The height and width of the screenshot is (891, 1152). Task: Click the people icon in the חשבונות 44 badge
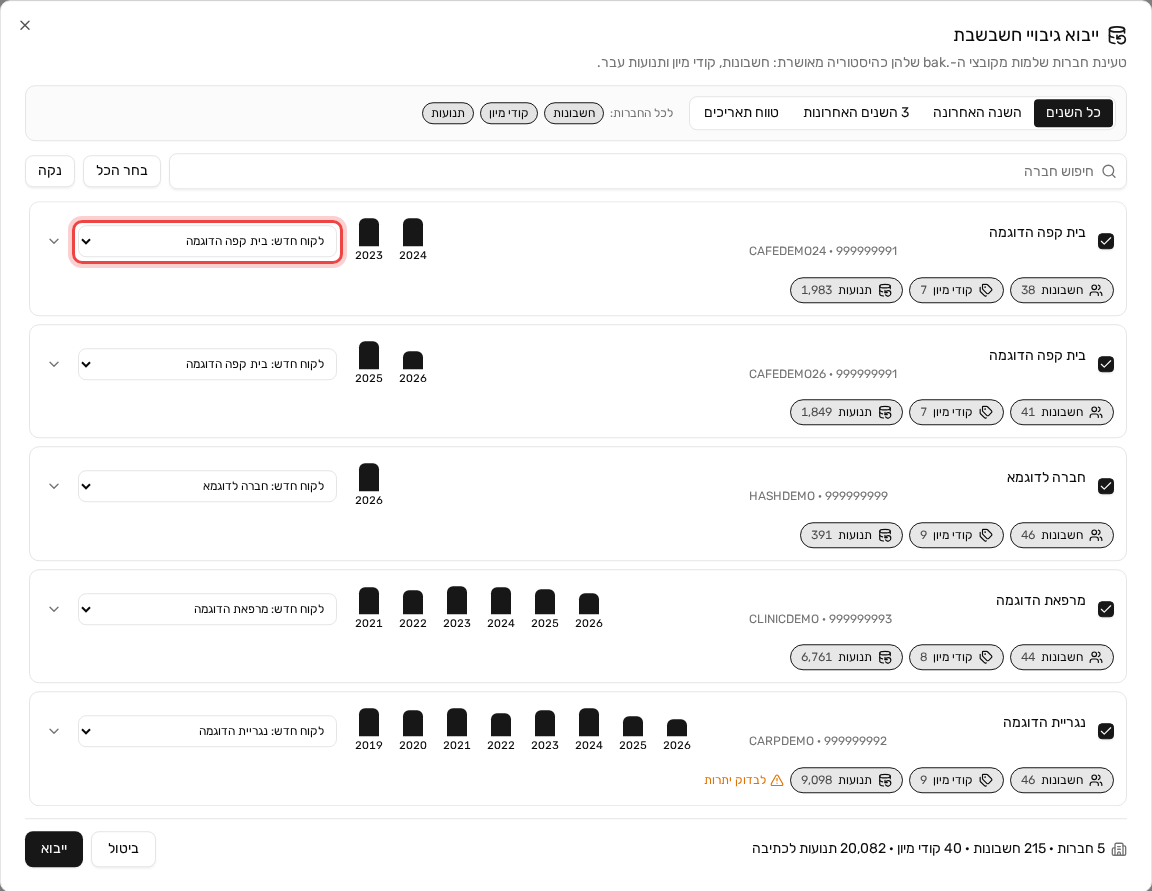[x=1096, y=657]
